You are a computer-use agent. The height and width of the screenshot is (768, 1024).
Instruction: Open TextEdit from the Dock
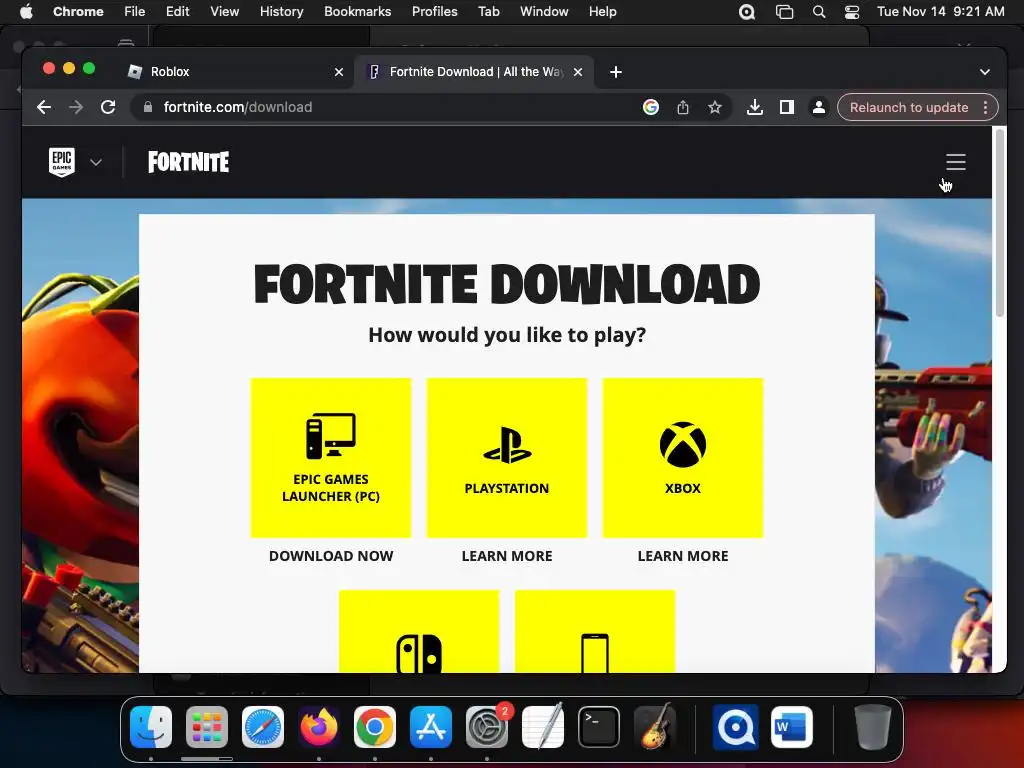[x=543, y=727]
